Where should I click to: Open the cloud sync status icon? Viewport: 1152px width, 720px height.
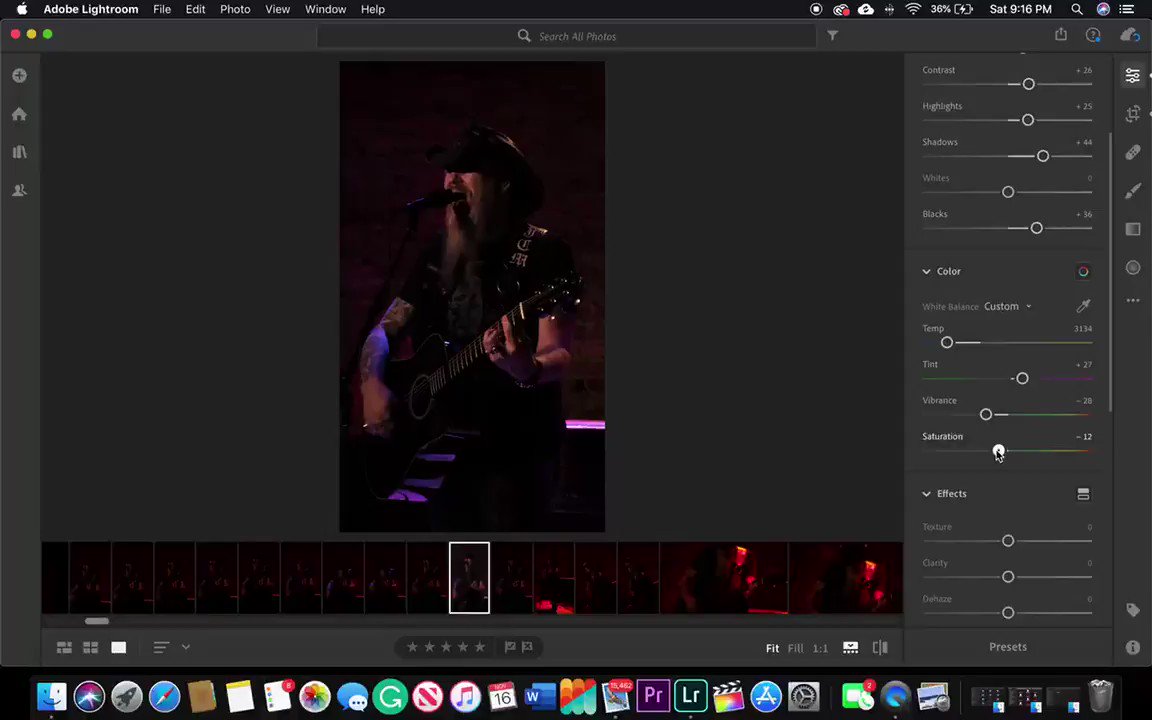pos(1129,35)
